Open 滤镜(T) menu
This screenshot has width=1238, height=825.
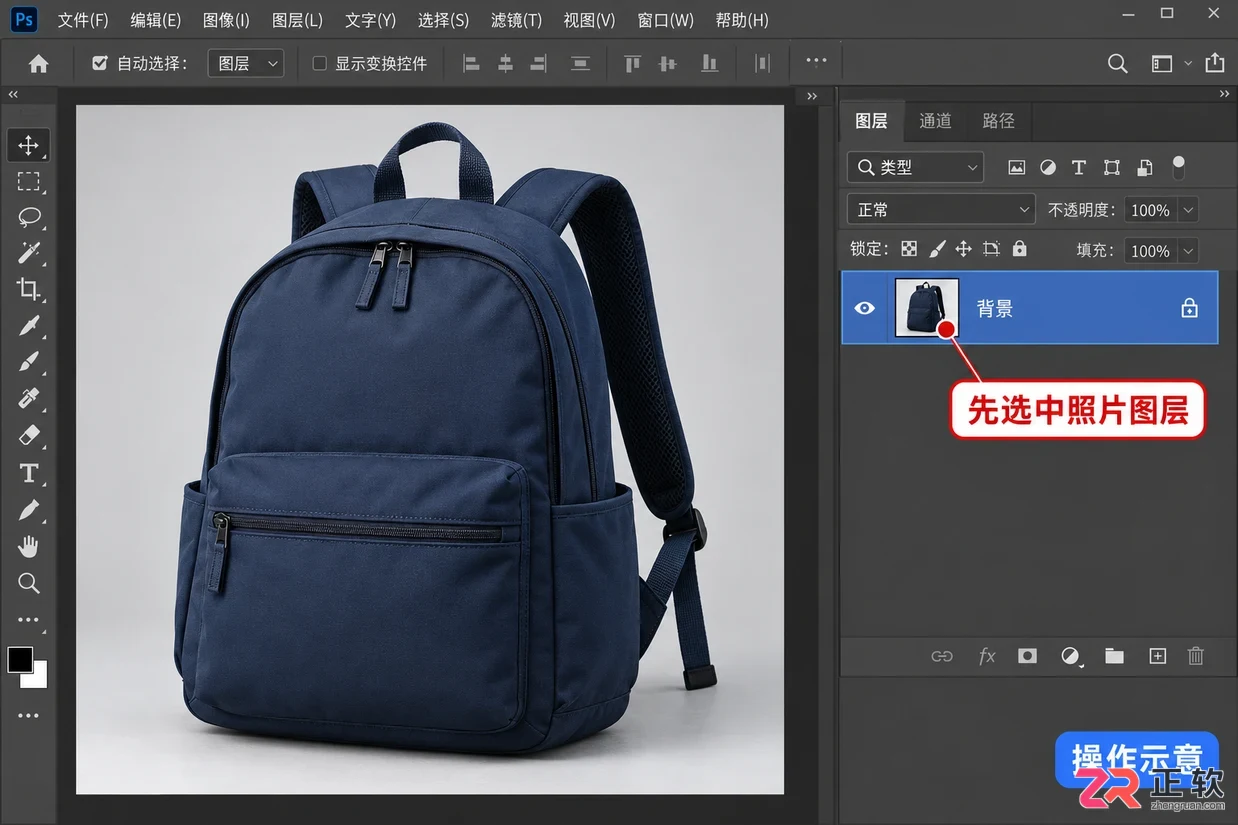[516, 20]
